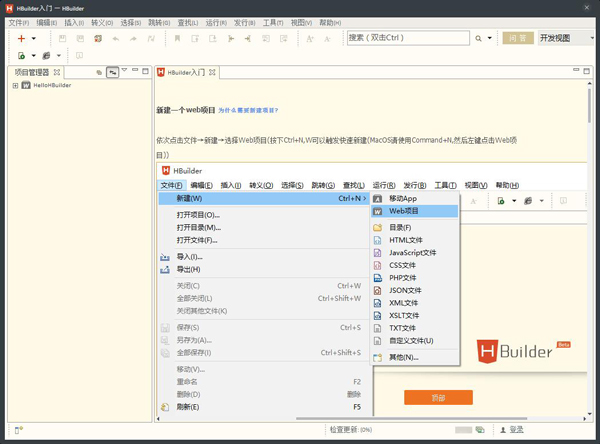This screenshot has width=600, height=444.
Task: Expand the arrow beside the globe icon
Action: tap(59, 56)
